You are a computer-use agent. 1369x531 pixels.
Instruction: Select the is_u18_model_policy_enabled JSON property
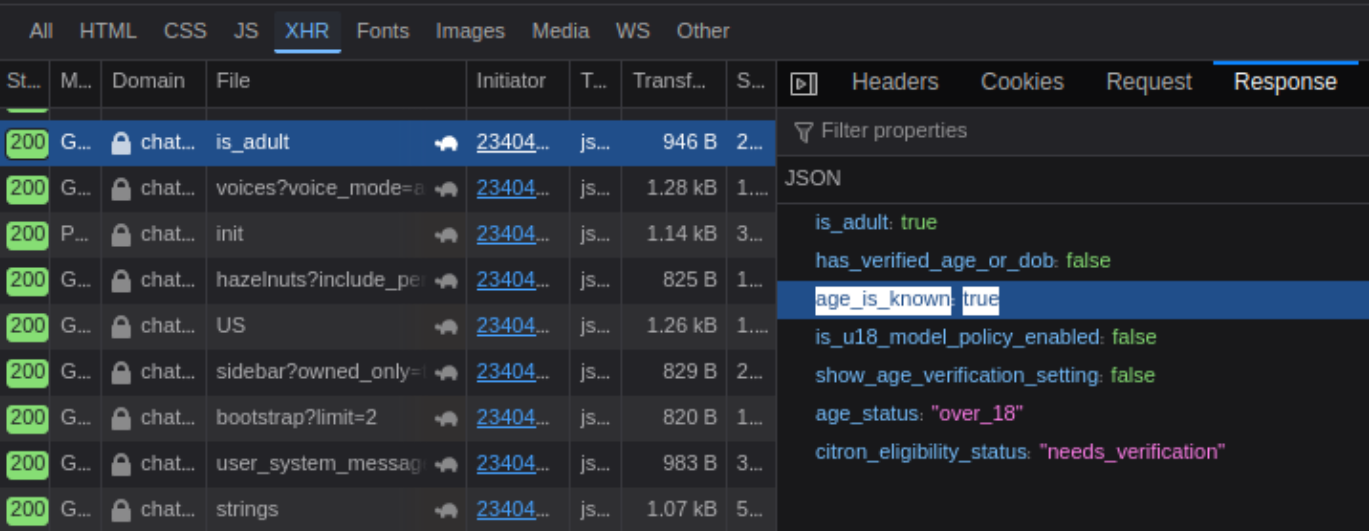(1073, 337)
